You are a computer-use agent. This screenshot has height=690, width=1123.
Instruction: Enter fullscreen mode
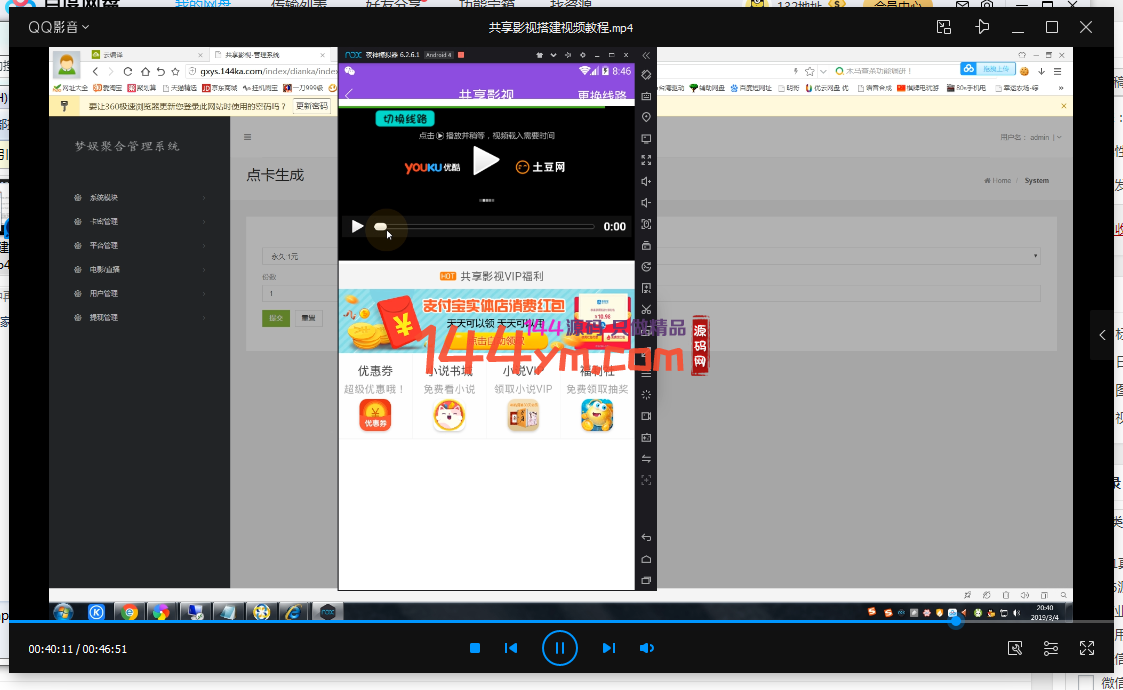(x=1087, y=649)
